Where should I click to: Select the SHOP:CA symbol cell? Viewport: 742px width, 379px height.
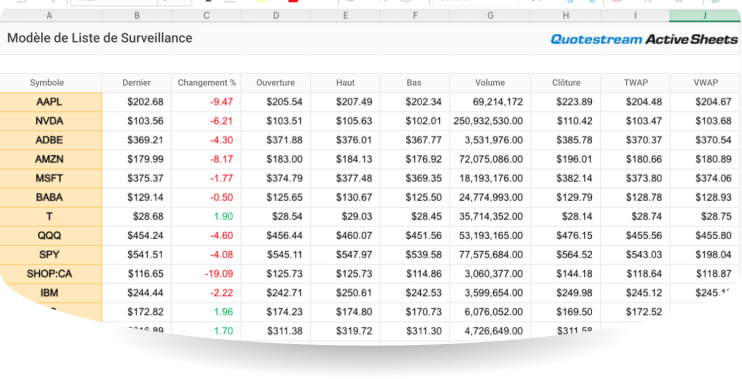49,274
